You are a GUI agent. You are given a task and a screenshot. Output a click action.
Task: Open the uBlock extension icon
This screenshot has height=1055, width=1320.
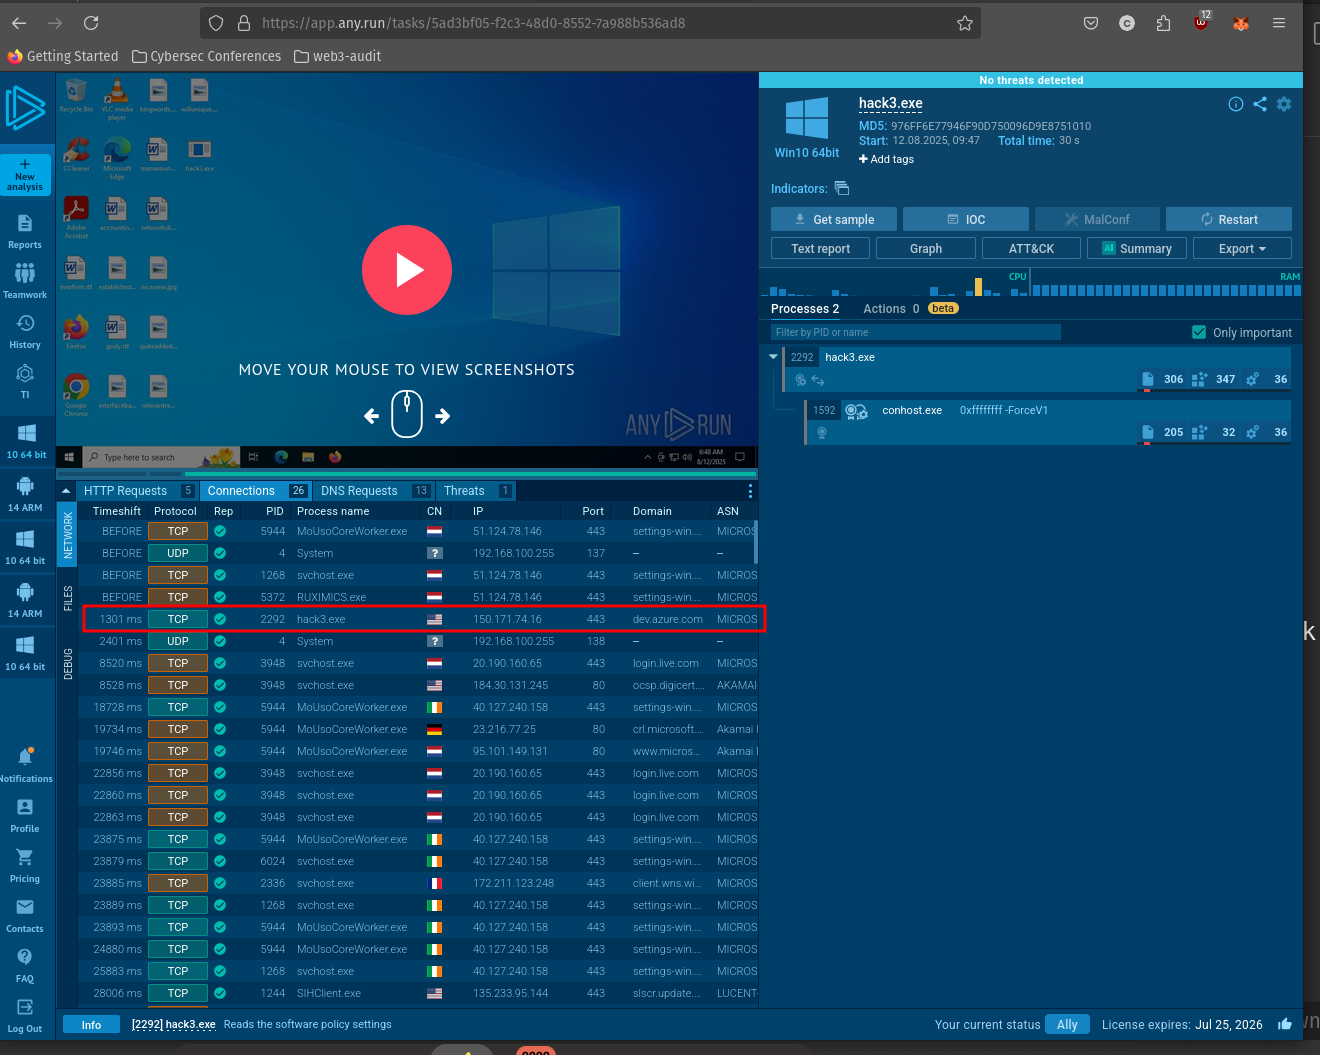point(1201,22)
